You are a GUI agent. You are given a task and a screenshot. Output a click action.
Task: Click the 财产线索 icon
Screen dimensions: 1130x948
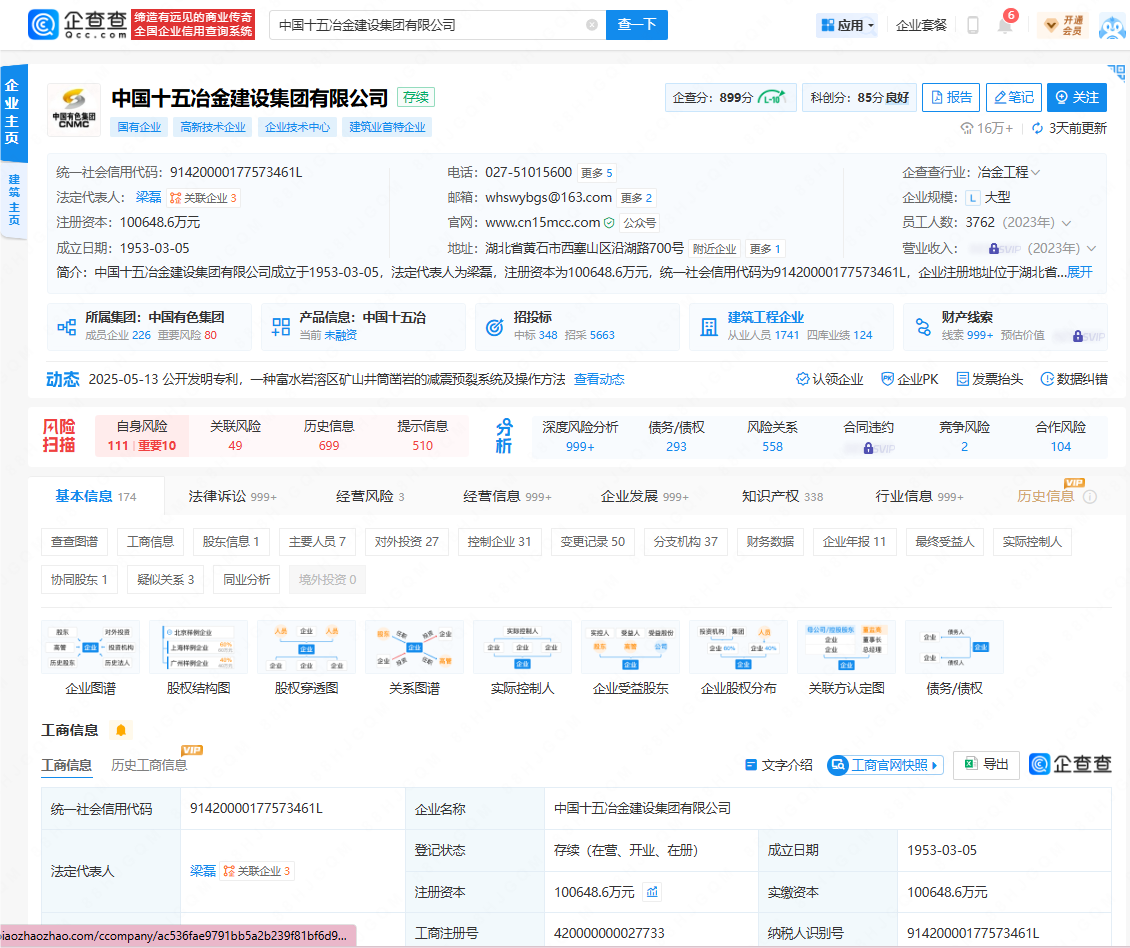click(923, 327)
